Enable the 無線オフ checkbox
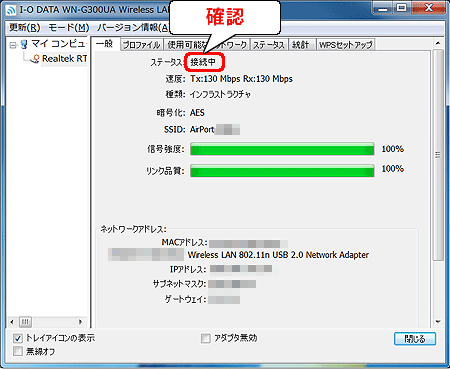The height and width of the screenshot is (369, 450). (x=18, y=351)
